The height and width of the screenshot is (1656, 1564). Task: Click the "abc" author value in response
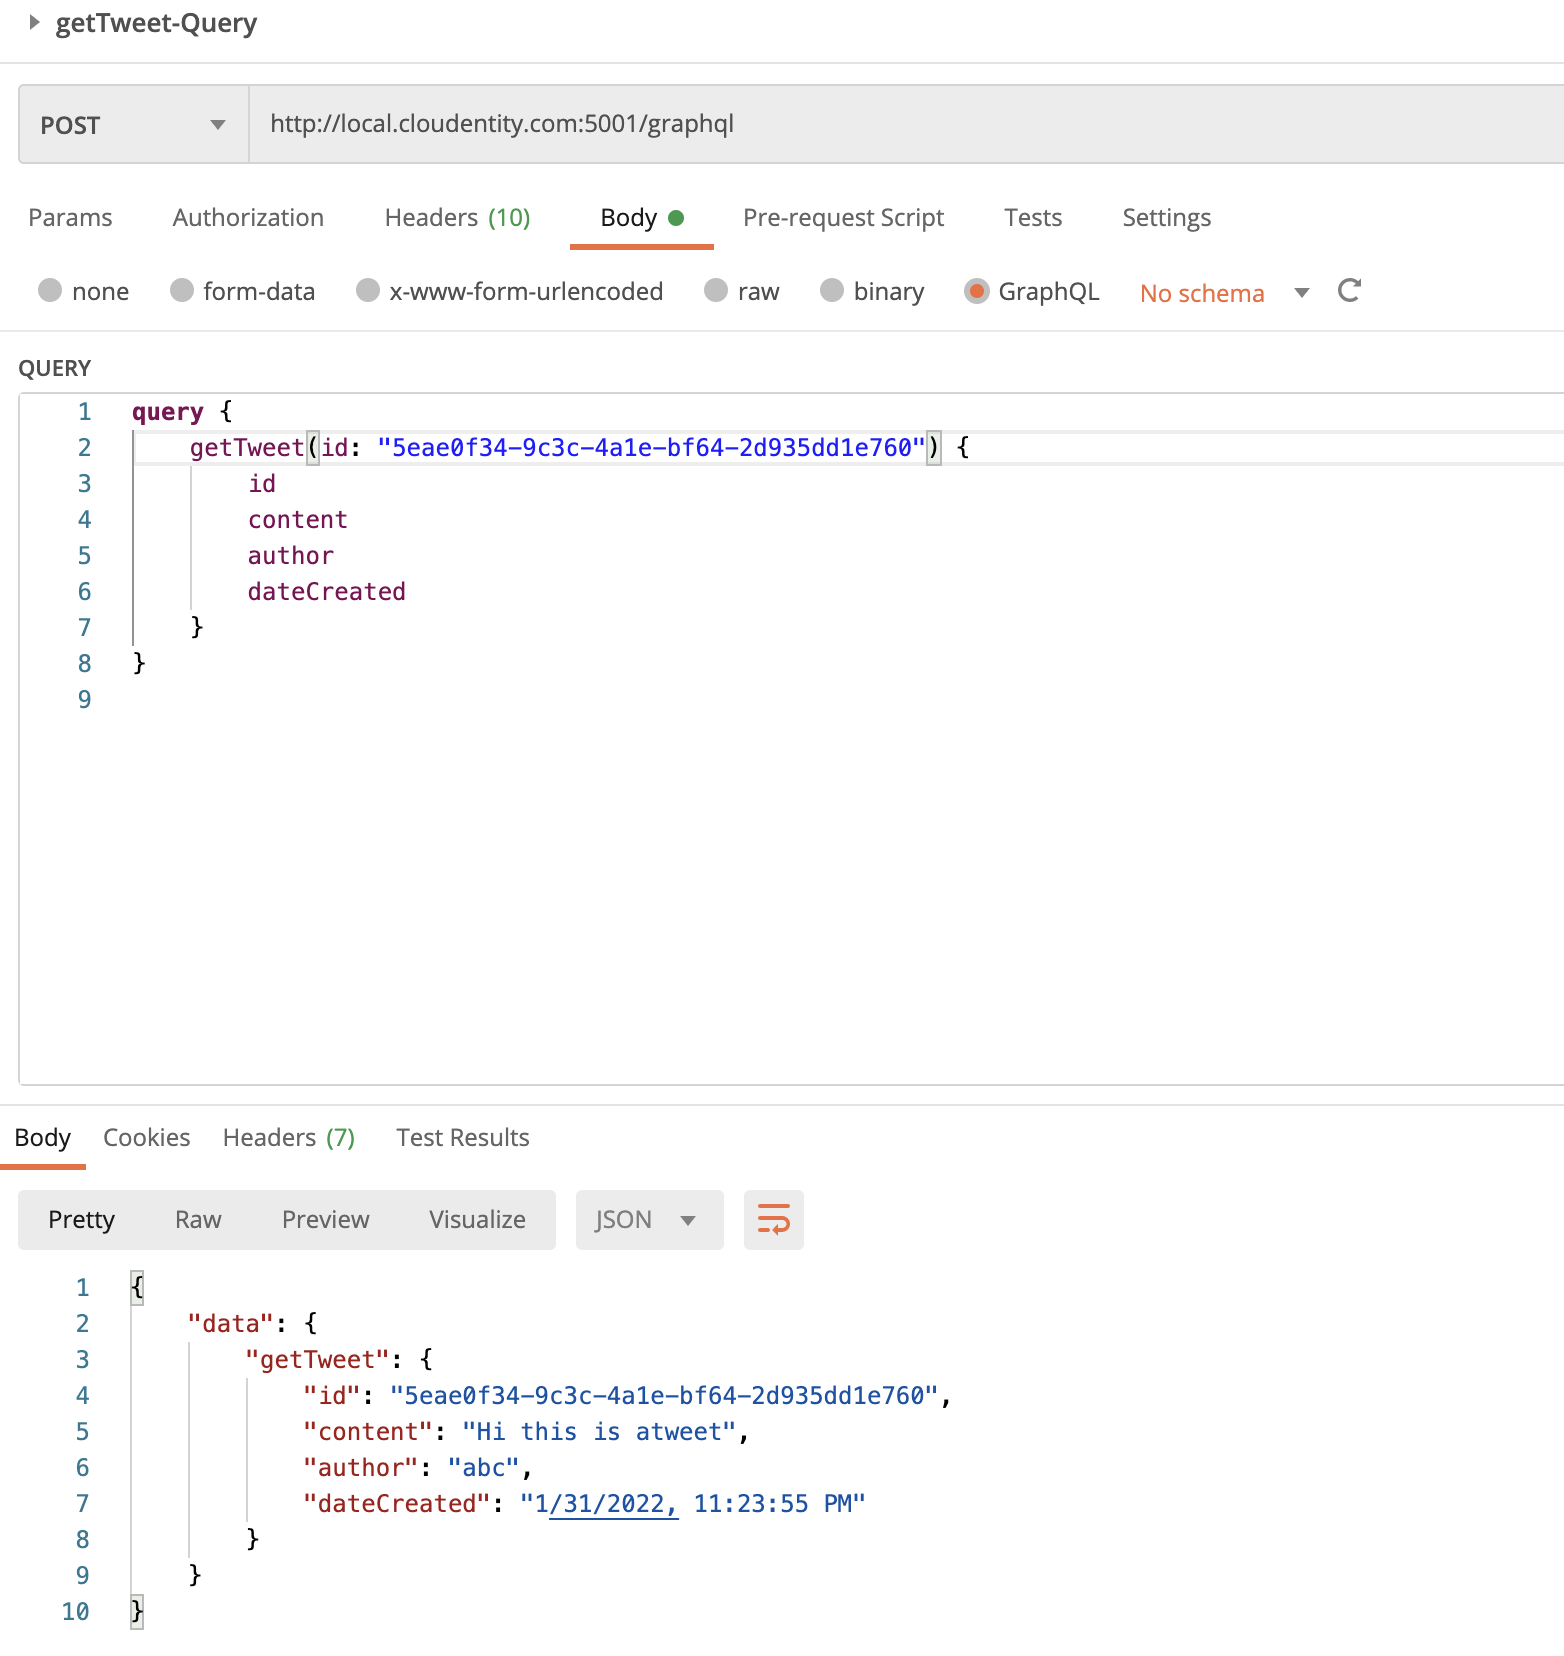coord(484,1467)
